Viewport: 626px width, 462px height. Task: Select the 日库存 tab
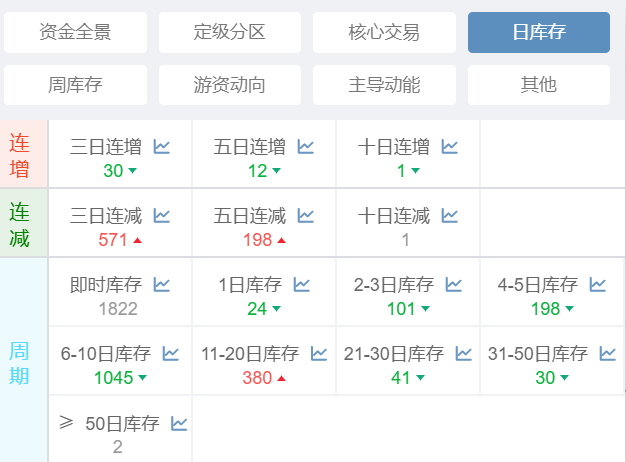(539, 32)
